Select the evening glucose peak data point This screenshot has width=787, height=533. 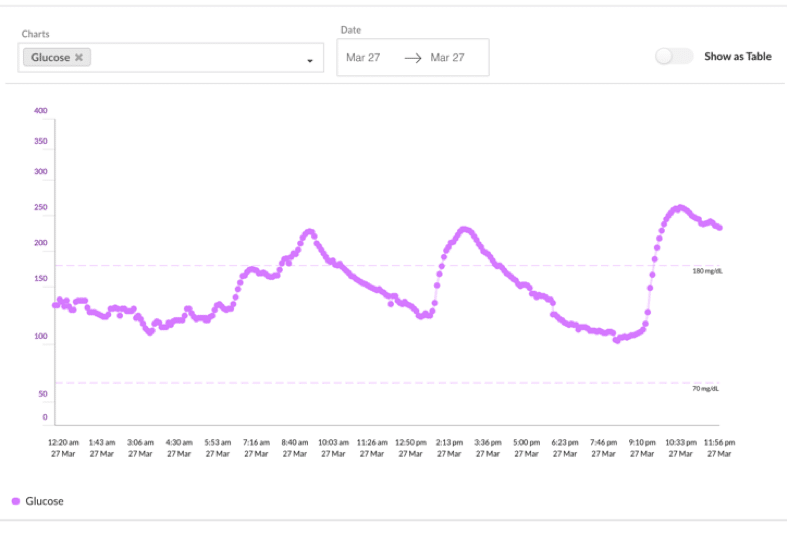point(680,207)
